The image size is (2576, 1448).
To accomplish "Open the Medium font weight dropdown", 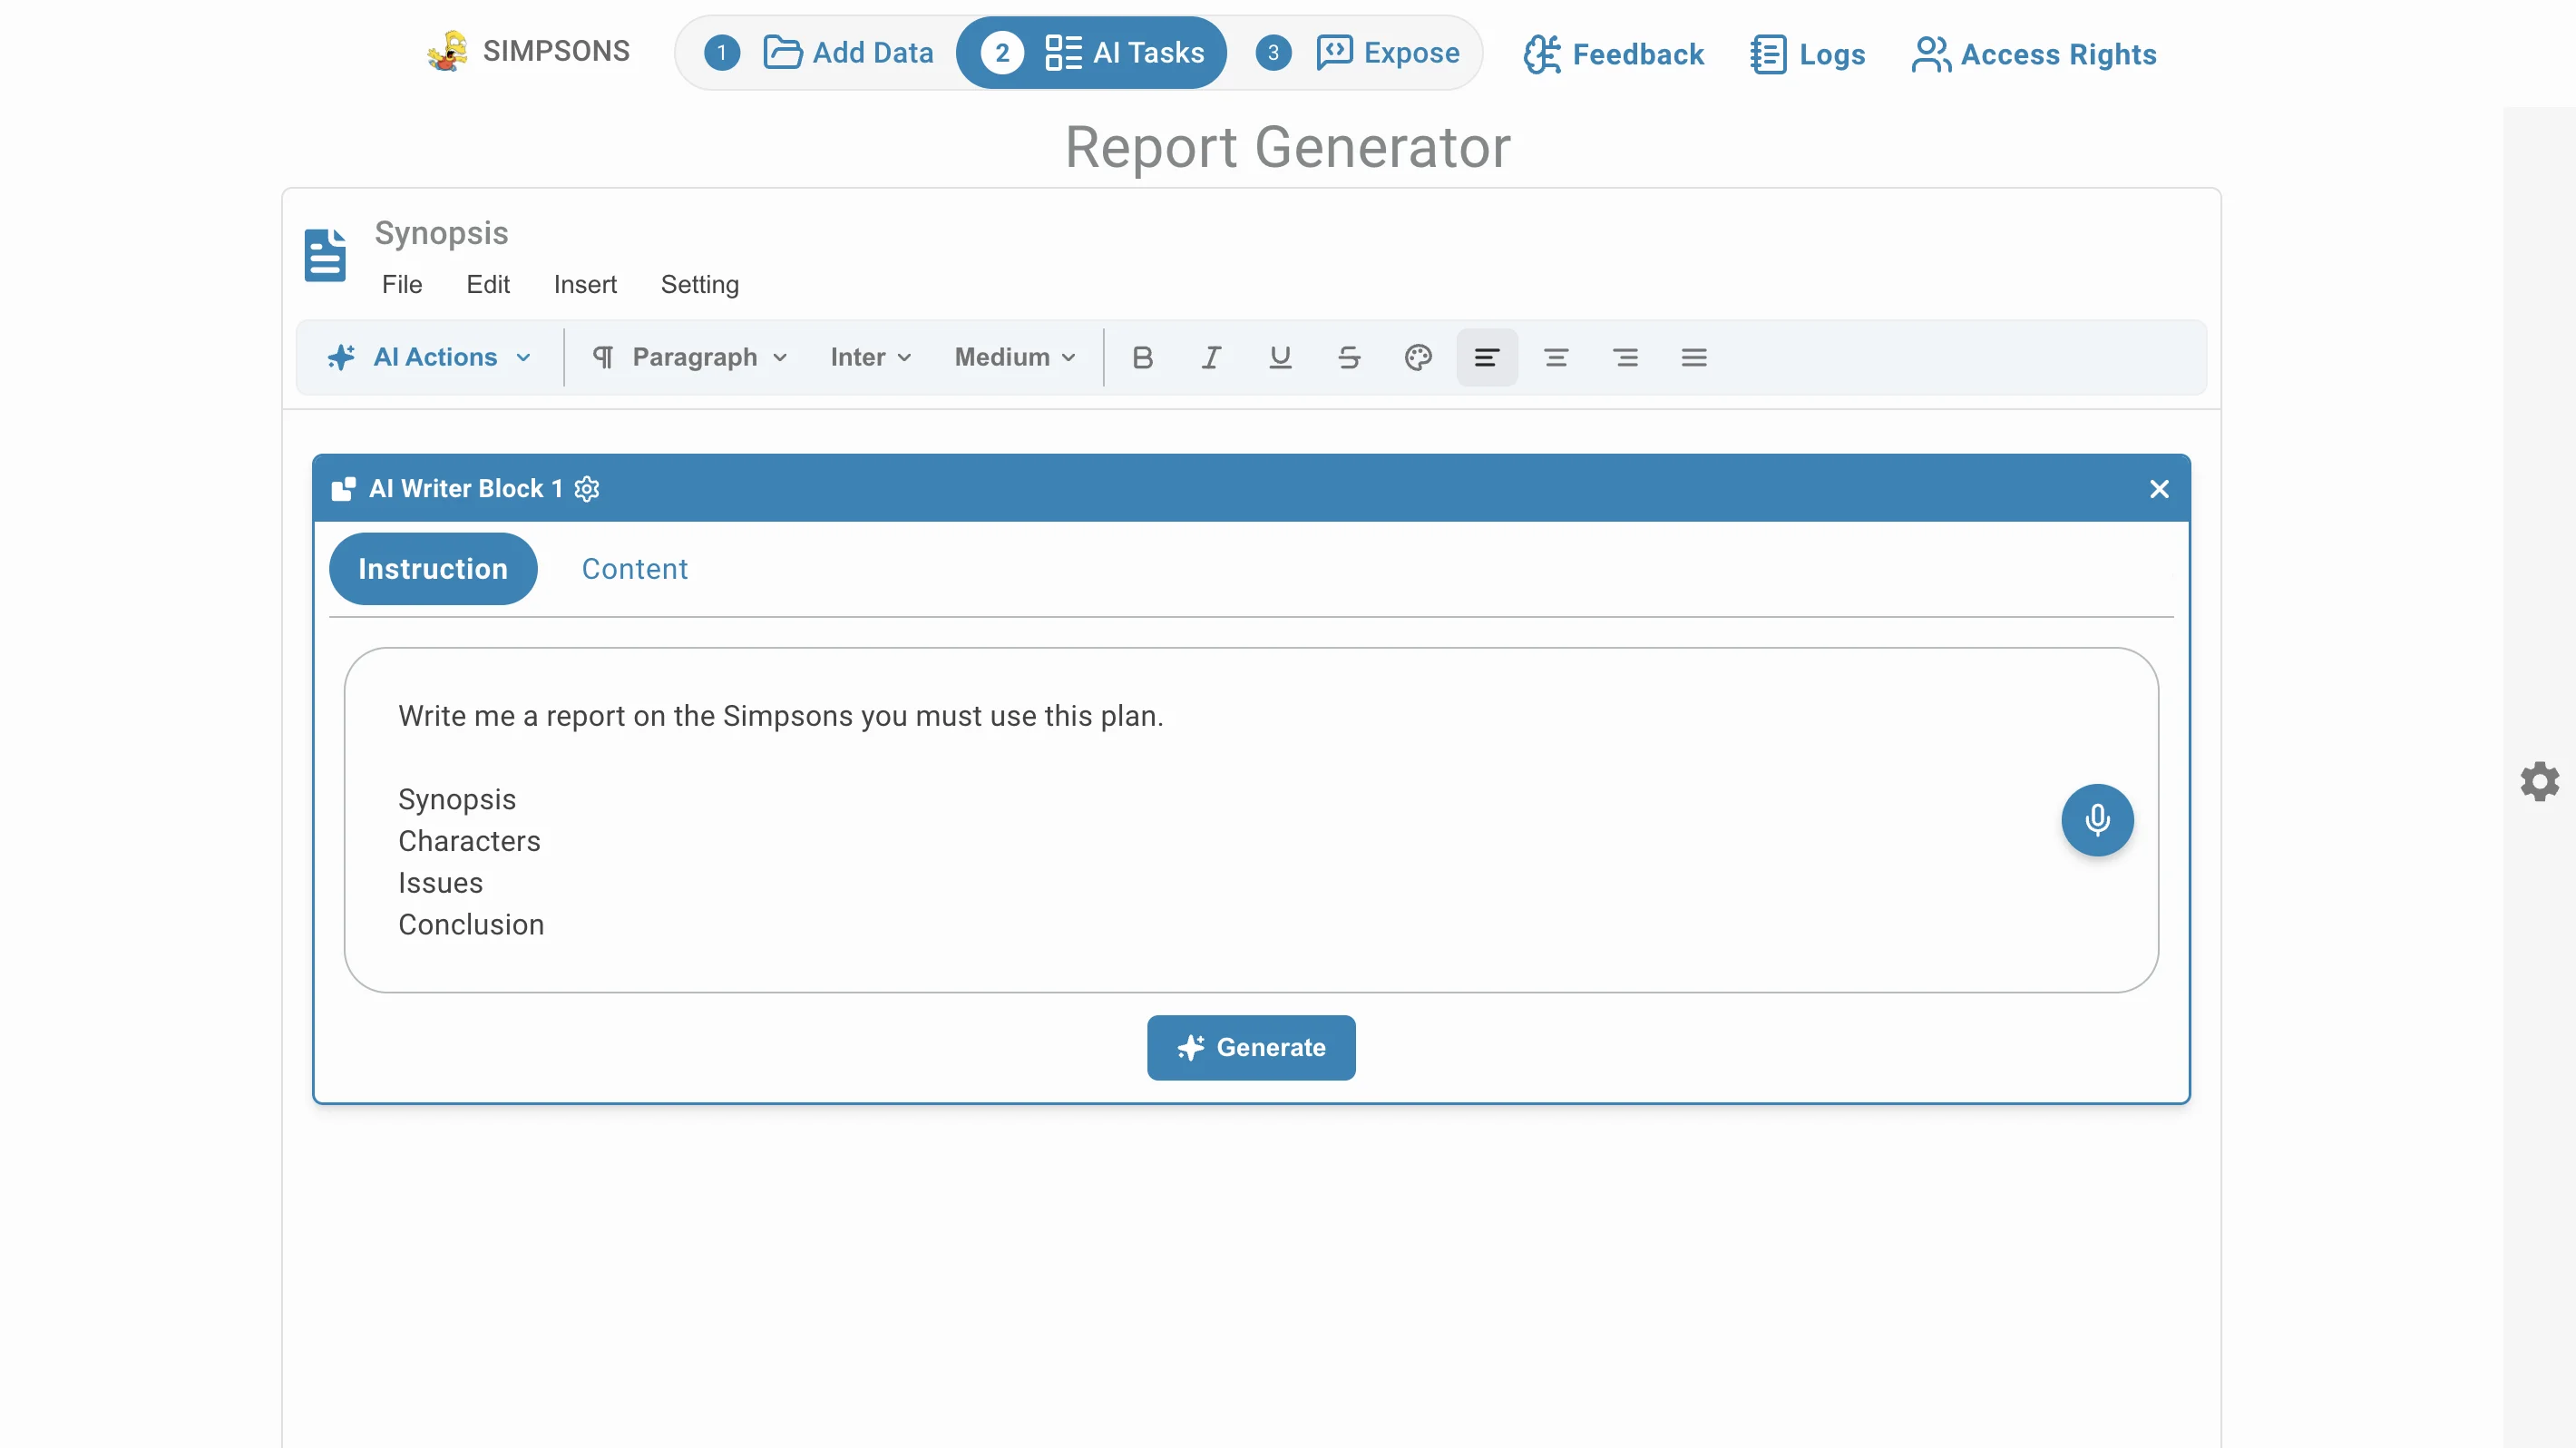I will click(1014, 358).
